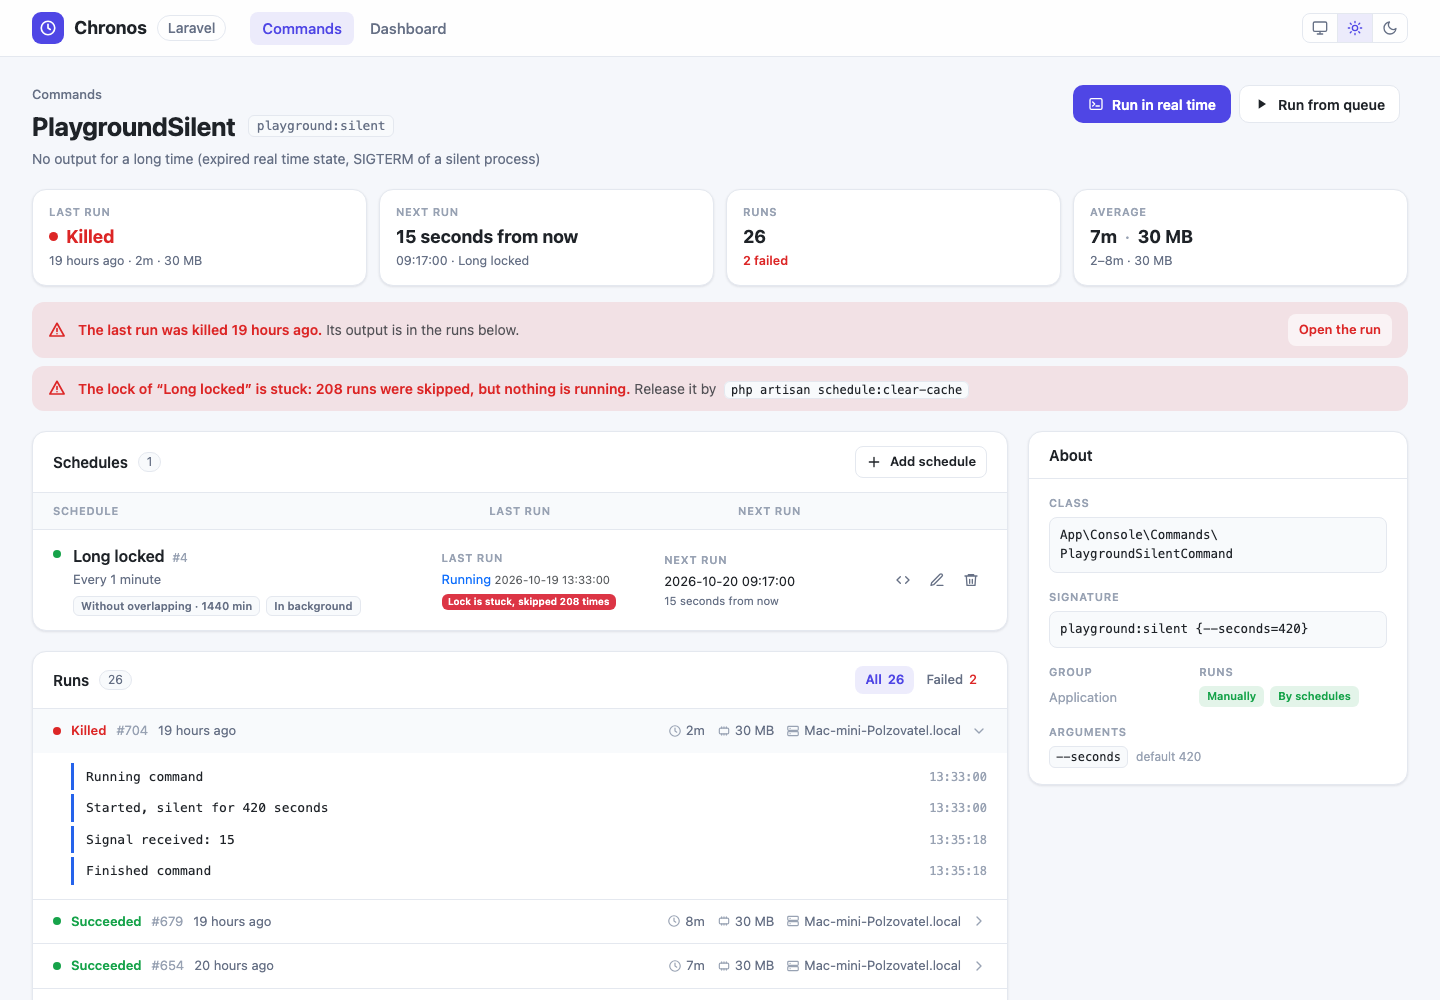Click Run from queue button
This screenshot has height=1000, width=1440.
1319,104
